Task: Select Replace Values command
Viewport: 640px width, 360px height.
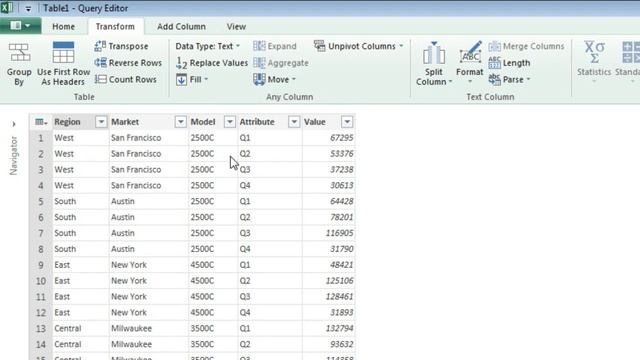Action: tap(212, 63)
